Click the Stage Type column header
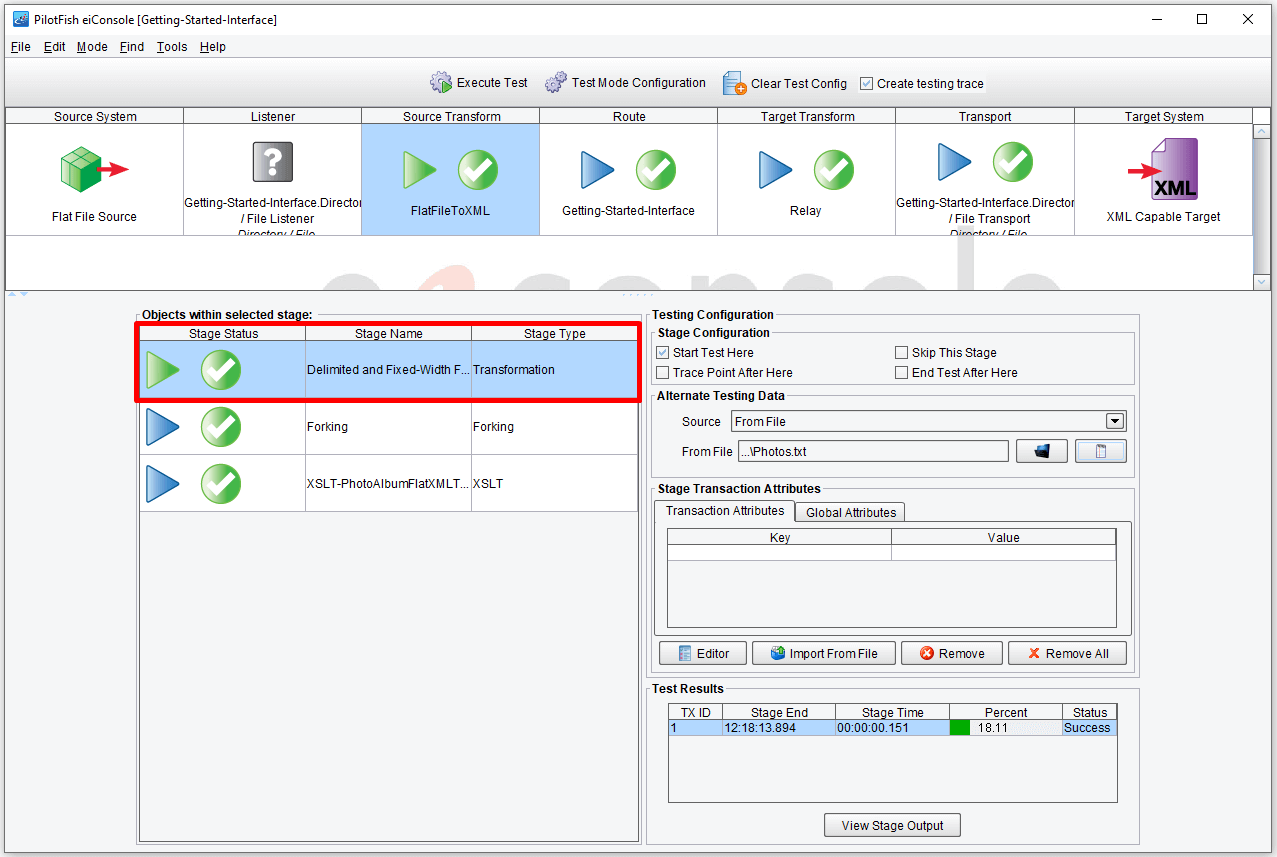The width and height of the screenshot is (1277, 857). pyautogui.click(x=555, y=334)
